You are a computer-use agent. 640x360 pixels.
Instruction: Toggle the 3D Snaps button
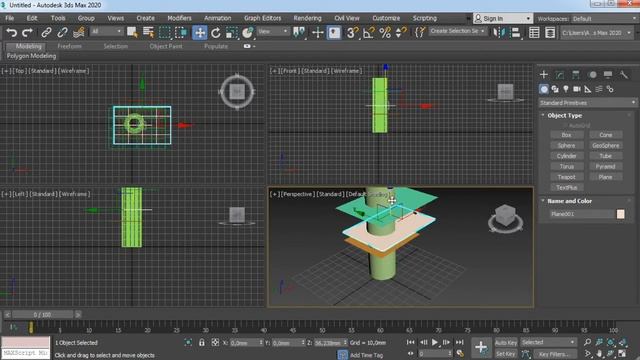coord(352,32)
